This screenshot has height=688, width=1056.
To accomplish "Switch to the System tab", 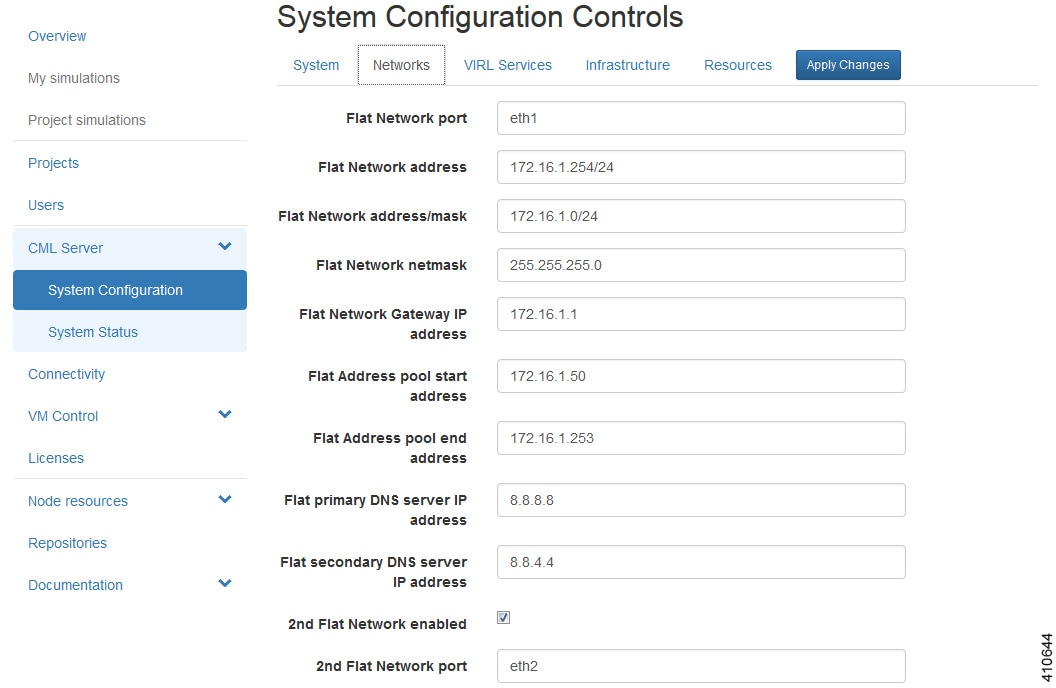I will point(316,65).
